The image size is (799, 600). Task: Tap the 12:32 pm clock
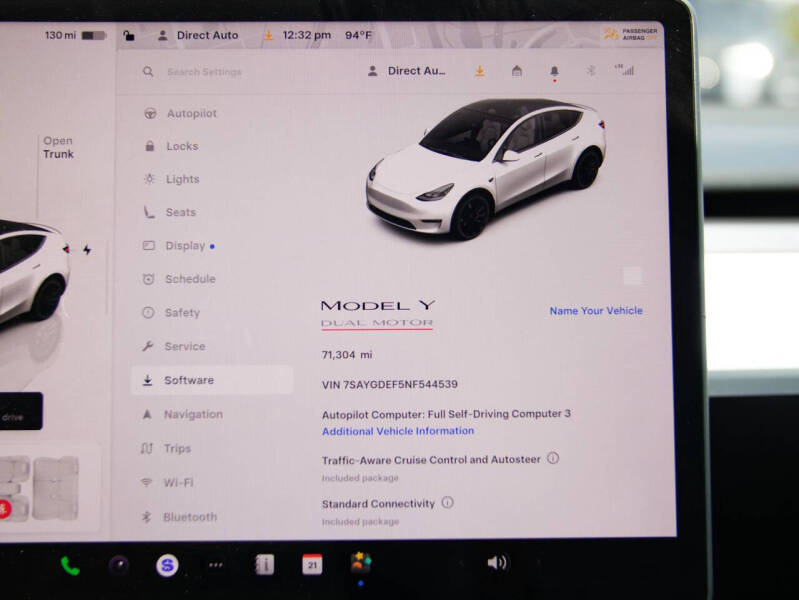pyautogui.click(x=306, y=35)
